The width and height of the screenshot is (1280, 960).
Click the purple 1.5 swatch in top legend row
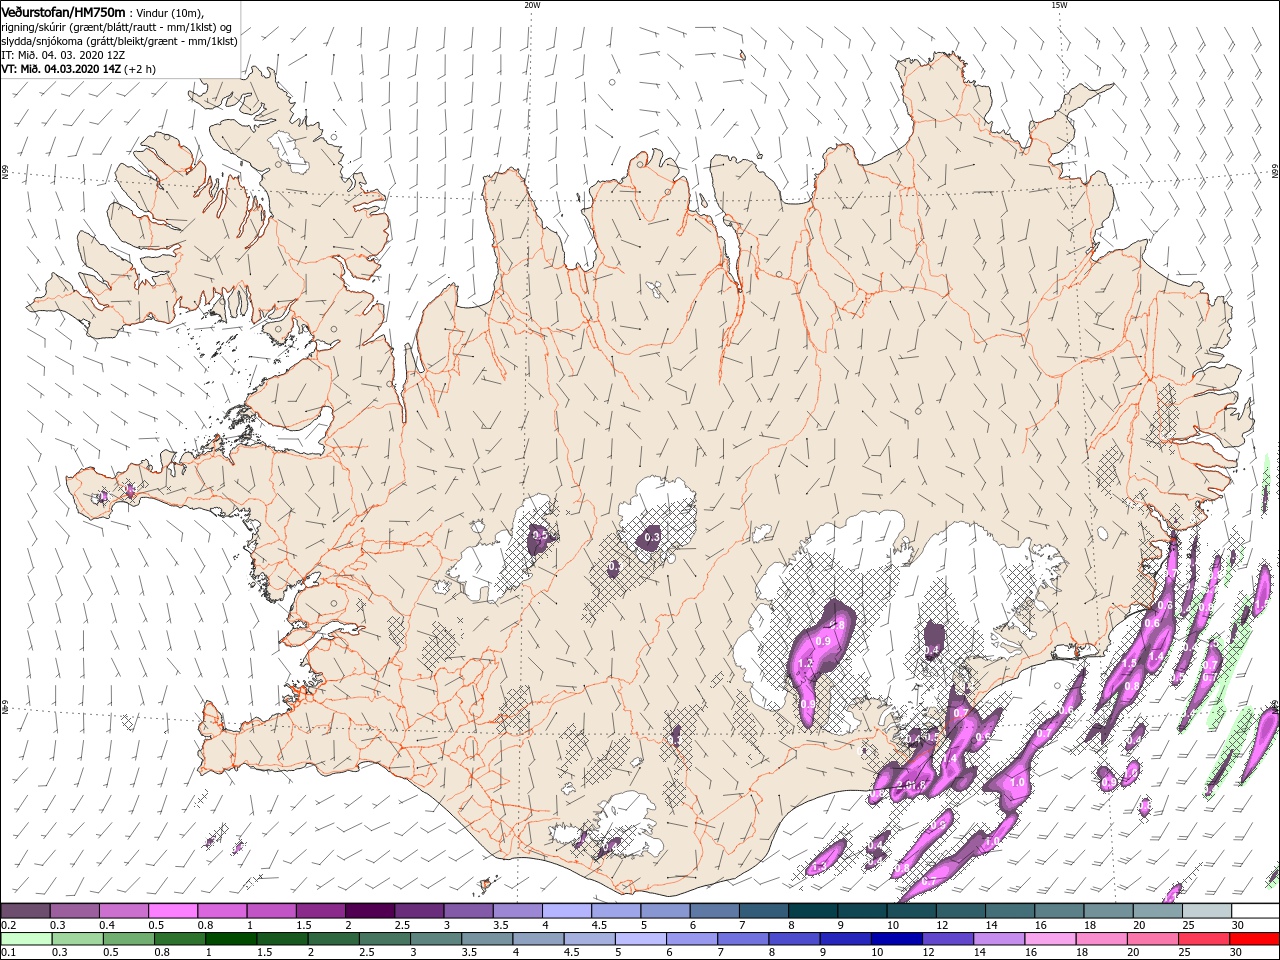click(320, 911)
